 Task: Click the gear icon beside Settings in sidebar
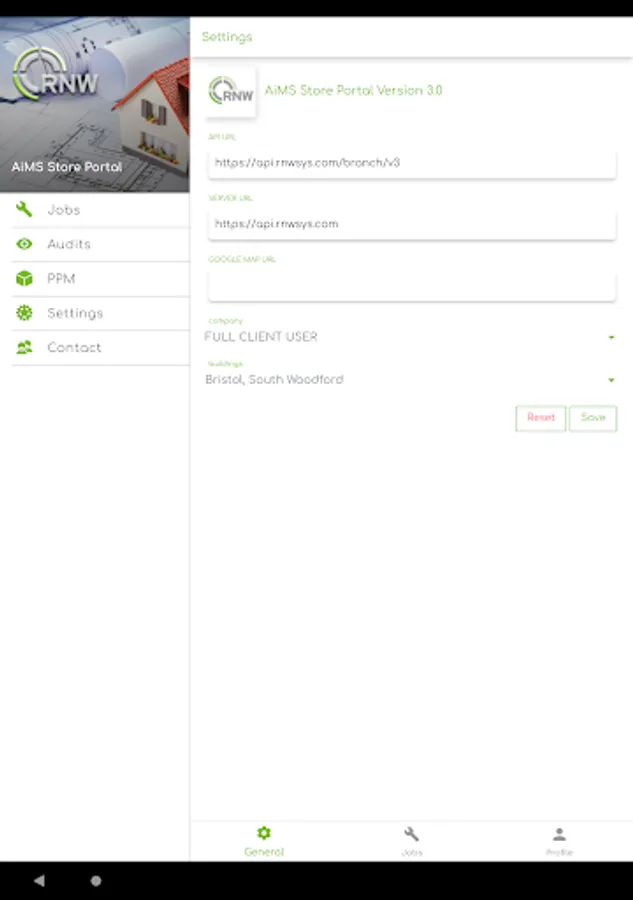24,313
